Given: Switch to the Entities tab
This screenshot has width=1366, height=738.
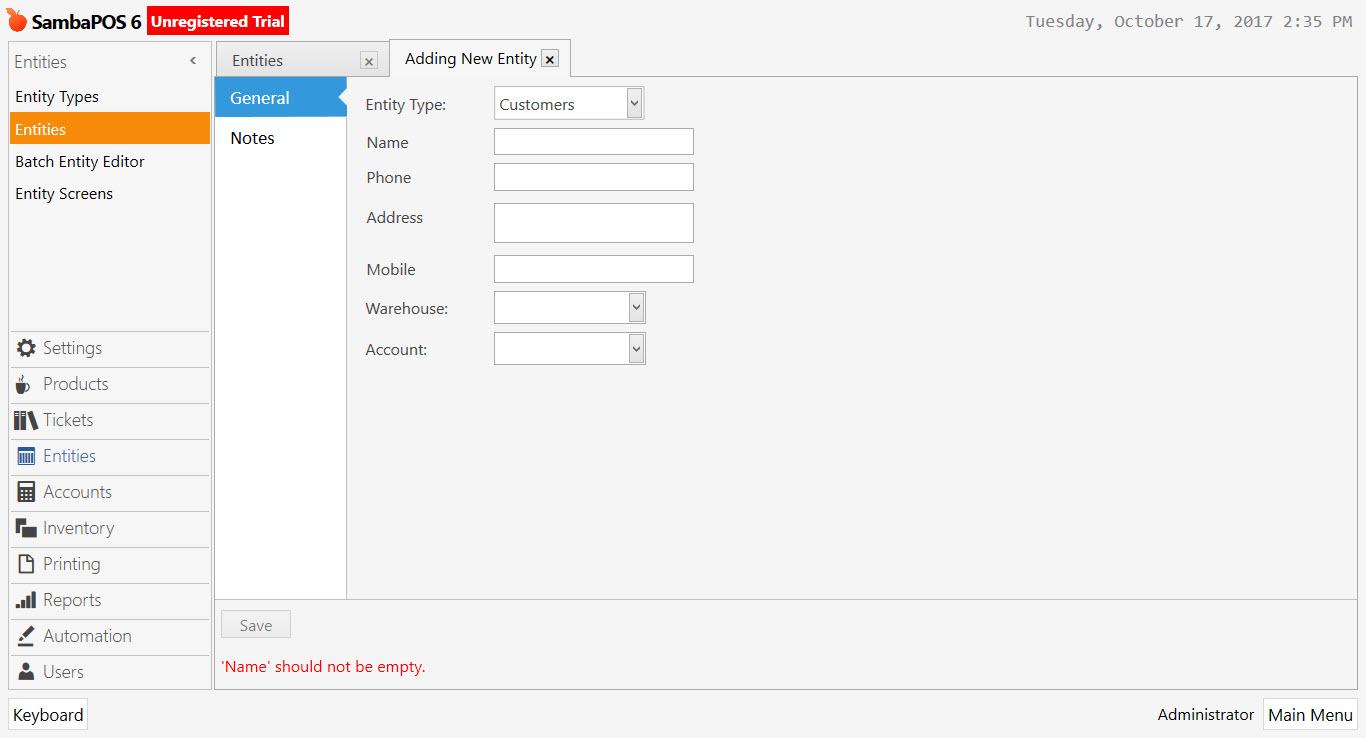Looking at the screenshot, I should click(x=258, y=60).
